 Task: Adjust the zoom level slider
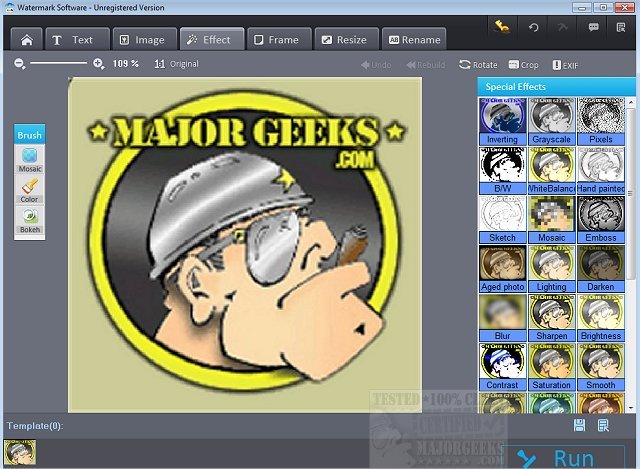(58, 63)
